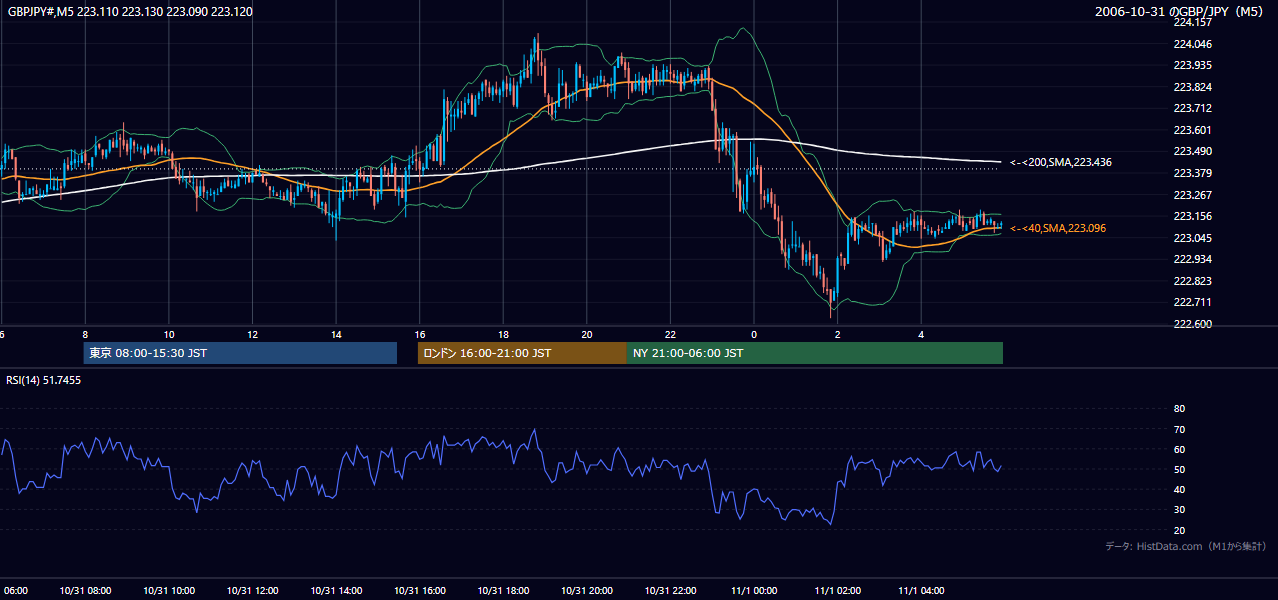
Task: Click price axis value 224.157
Action: (x=1192, y=22)
